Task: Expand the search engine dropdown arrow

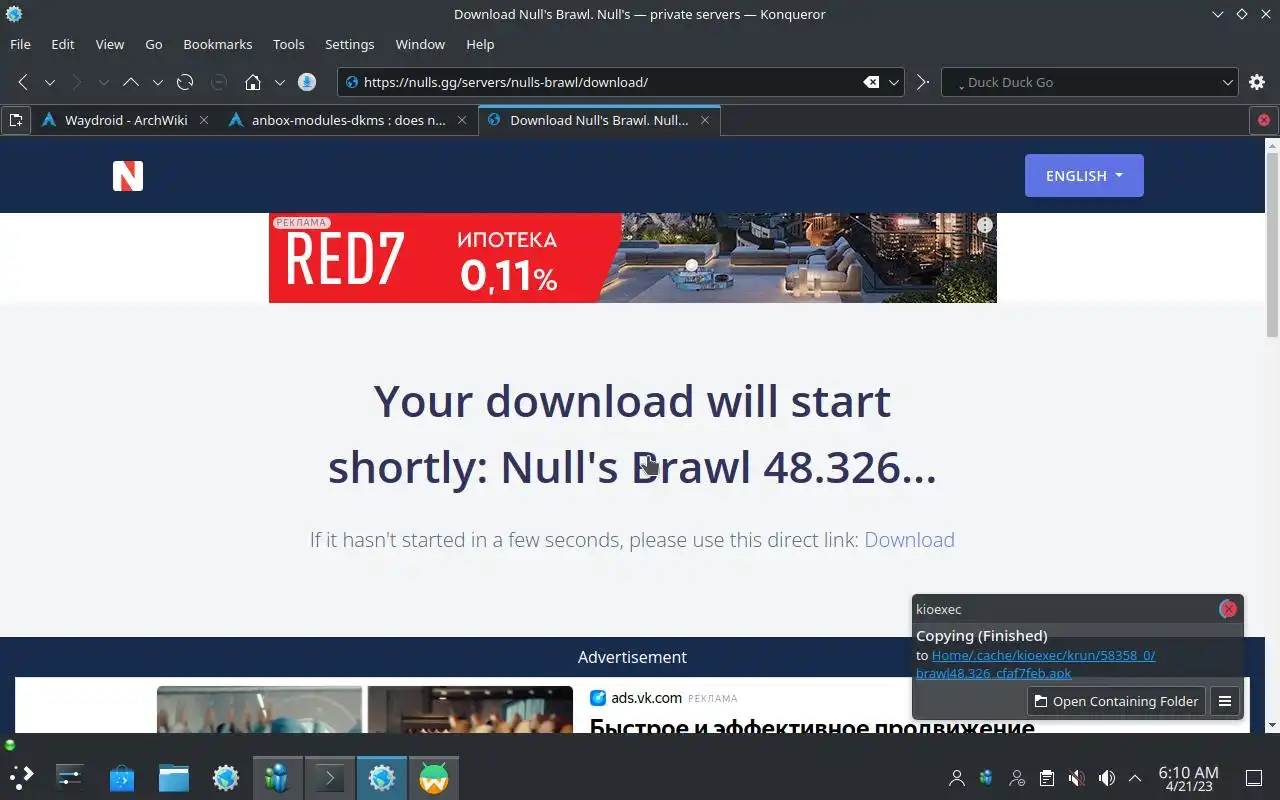Action: 1228,82
